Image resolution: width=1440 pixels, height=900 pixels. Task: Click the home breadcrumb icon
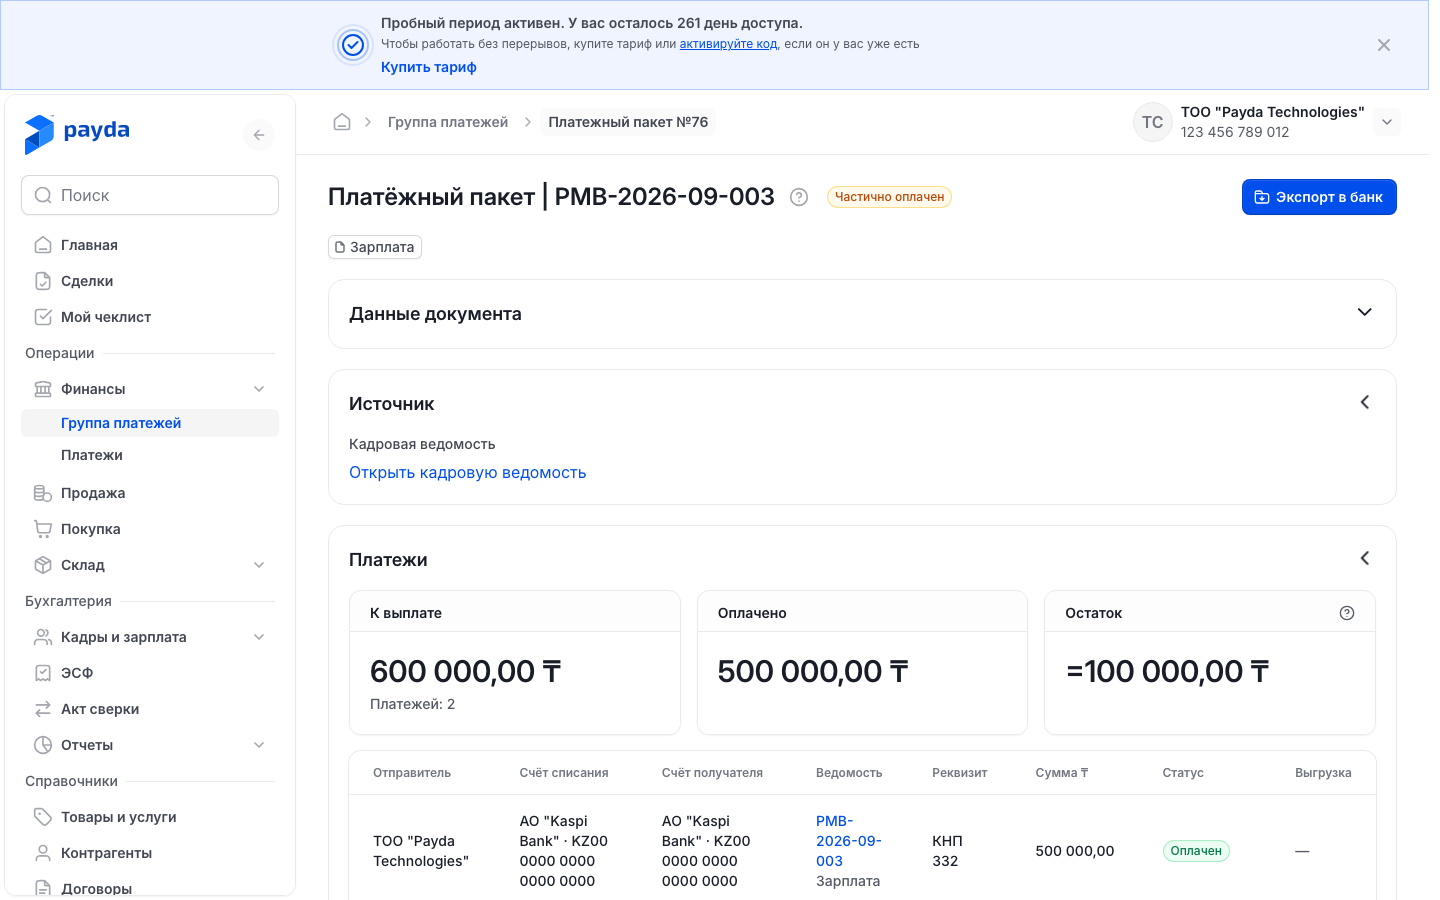tap(342, 122)
